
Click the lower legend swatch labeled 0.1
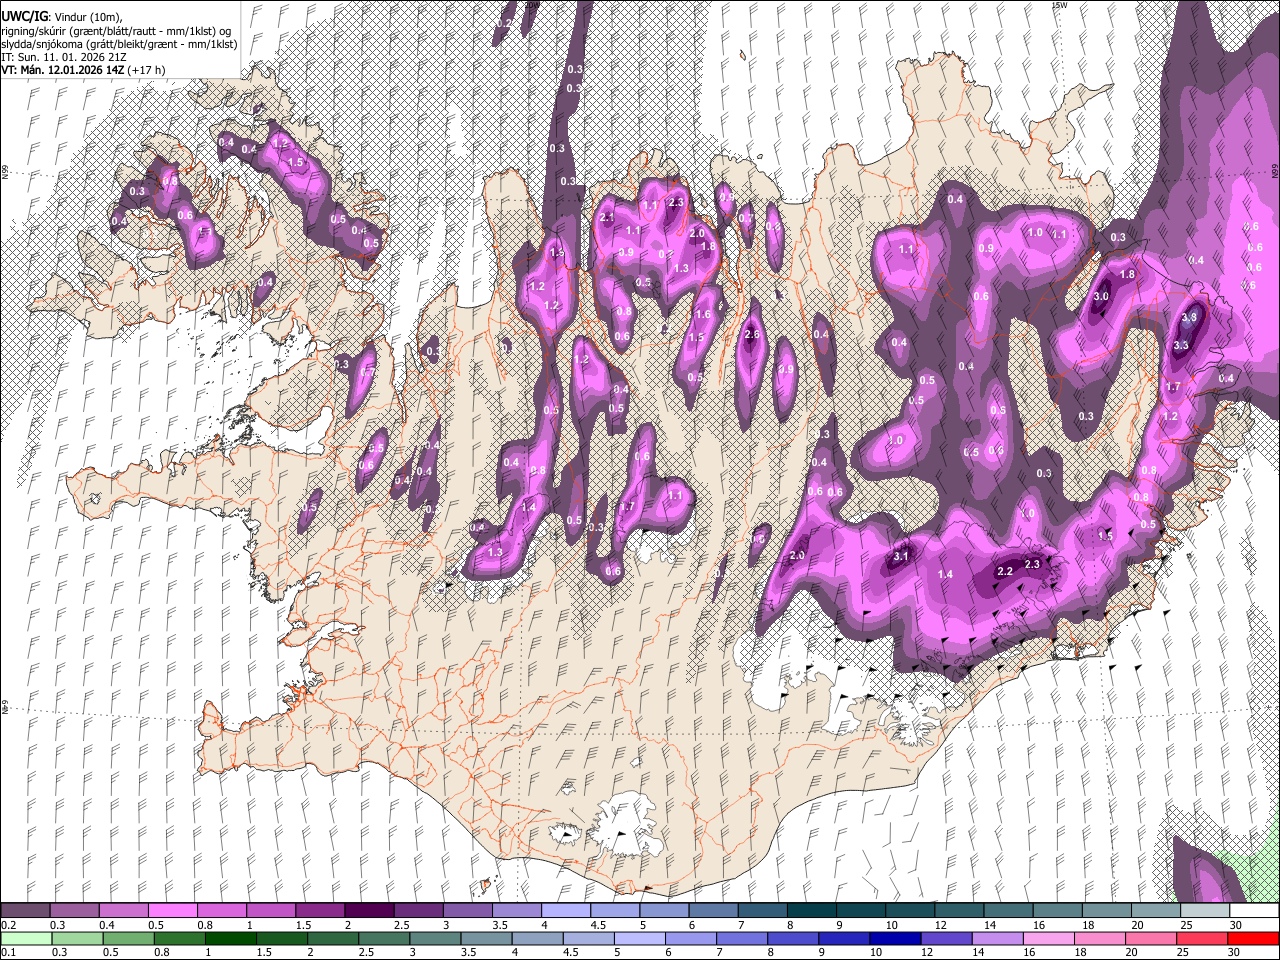point(27,938)
